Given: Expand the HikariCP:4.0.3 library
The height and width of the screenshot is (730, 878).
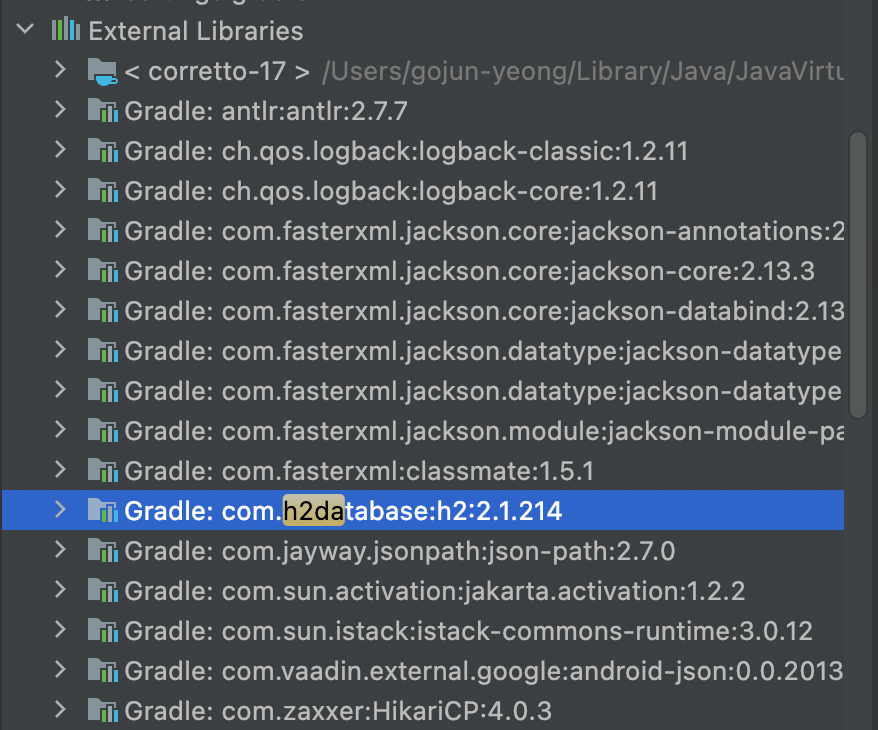Looking at the screenshot, I should coord(60,710).
